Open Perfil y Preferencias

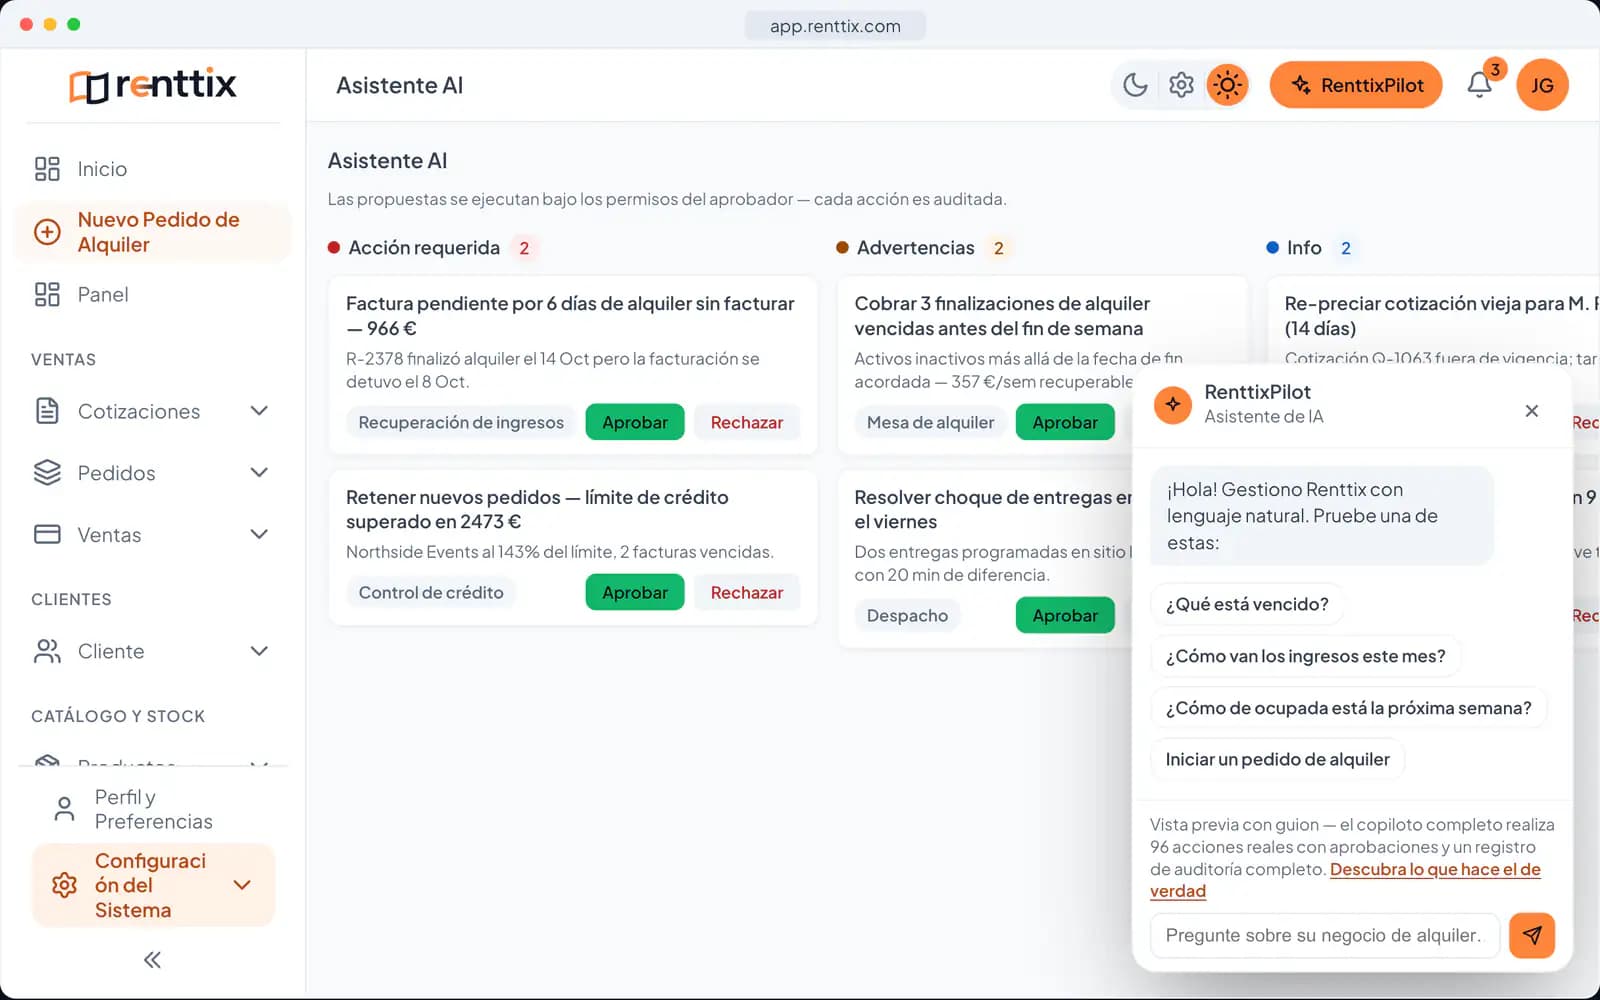pos(153,809)
